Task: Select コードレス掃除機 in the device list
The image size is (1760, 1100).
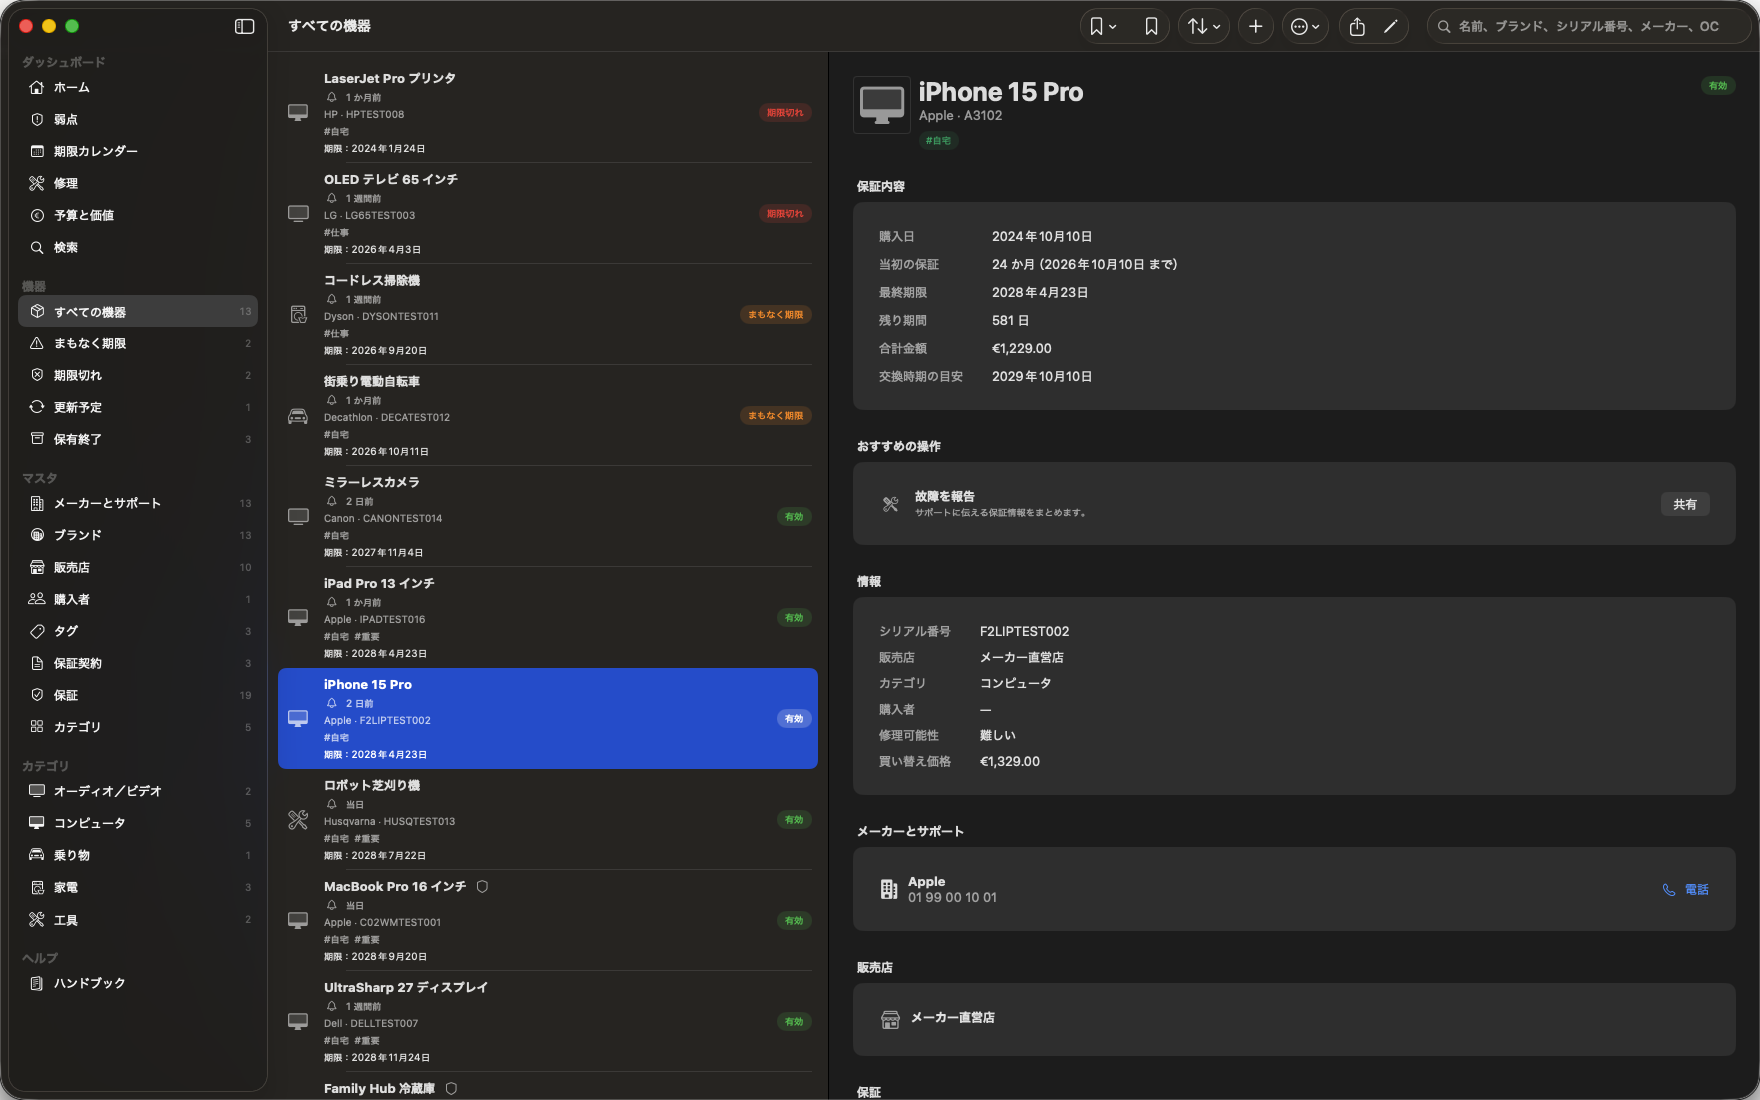Action: coord(548,315)
